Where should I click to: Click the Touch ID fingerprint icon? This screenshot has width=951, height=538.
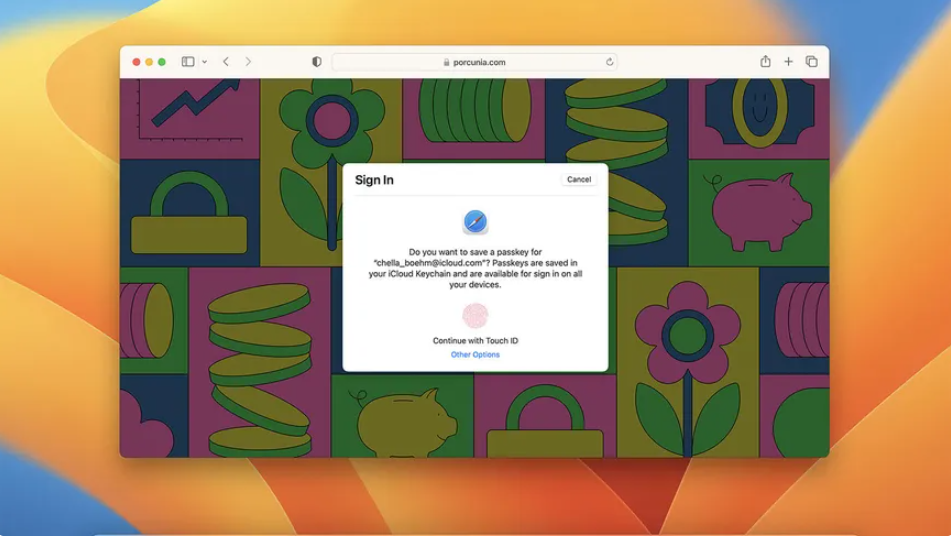click(x=475, y=316)
